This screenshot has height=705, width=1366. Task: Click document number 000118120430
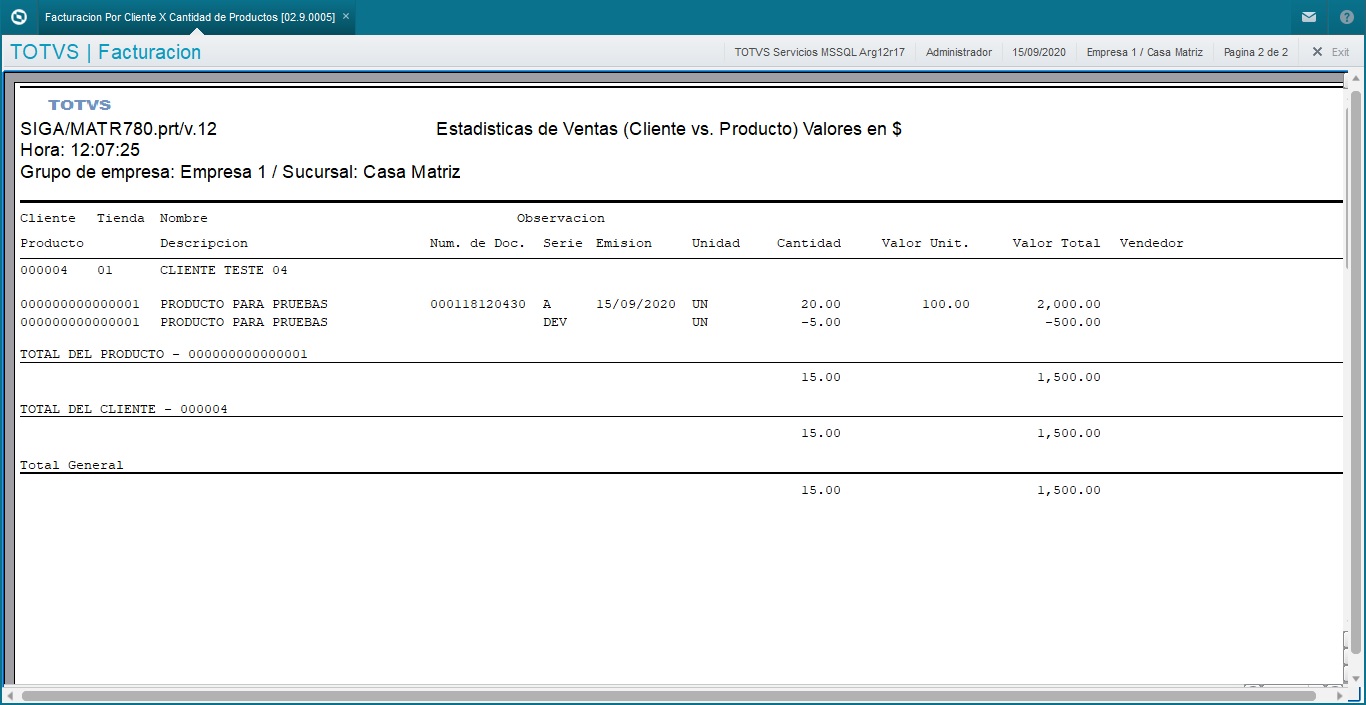[x=477, y=304]
